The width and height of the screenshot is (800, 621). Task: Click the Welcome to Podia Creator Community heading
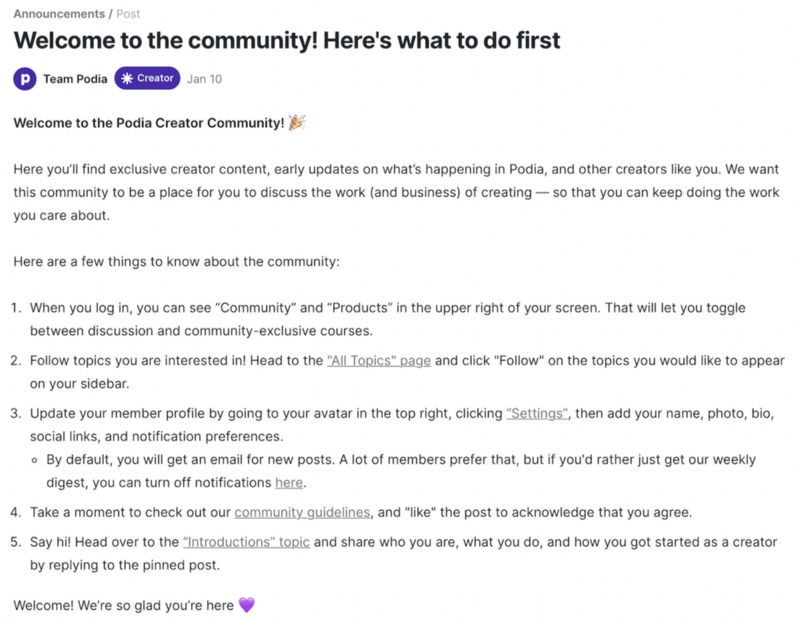148,122
